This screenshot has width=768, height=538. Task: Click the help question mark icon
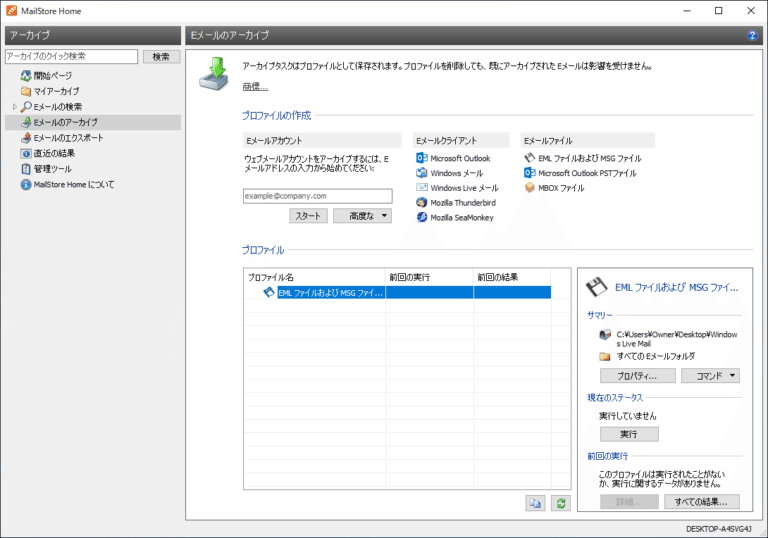point(752,35)
